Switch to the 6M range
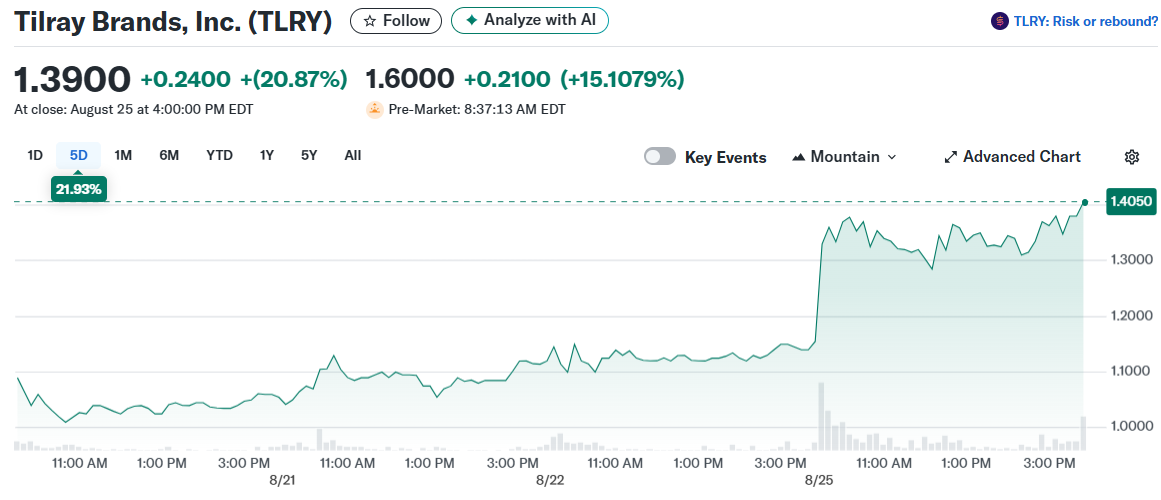This screenshot has height=500, width=1161. [x=169, y=156]
